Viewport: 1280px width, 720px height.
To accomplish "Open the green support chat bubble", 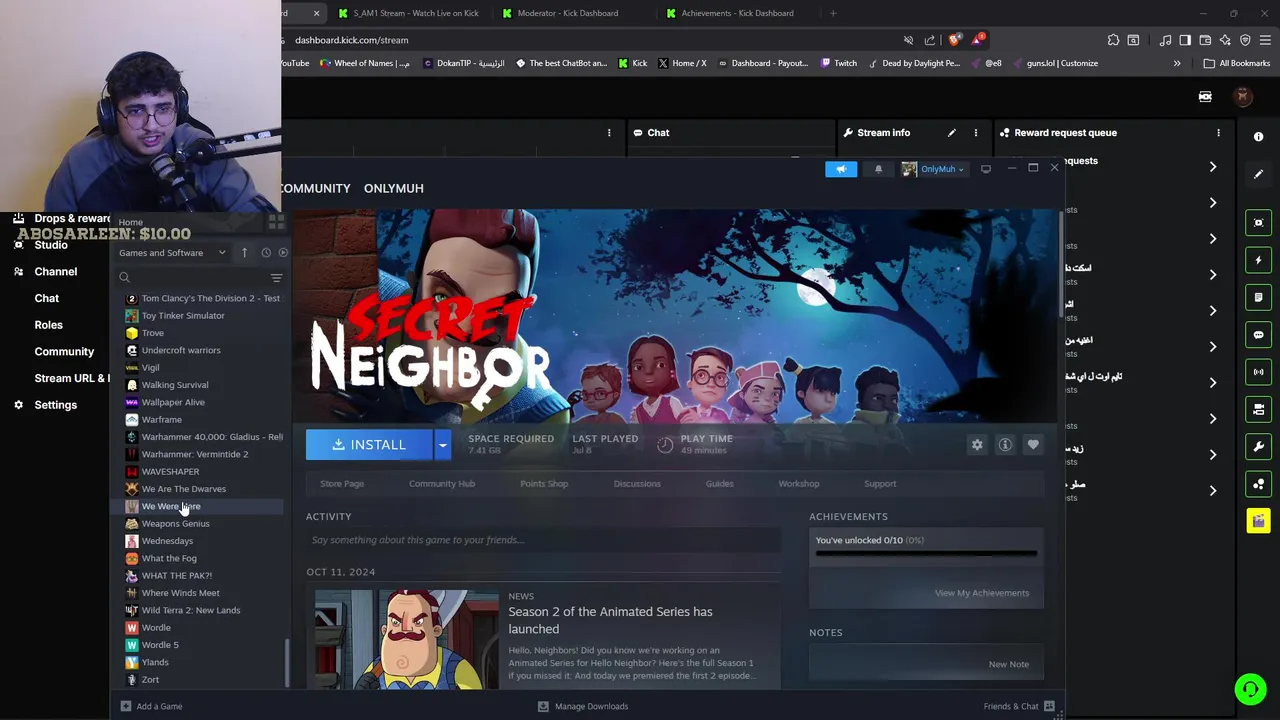I will tap(1250, 689).
